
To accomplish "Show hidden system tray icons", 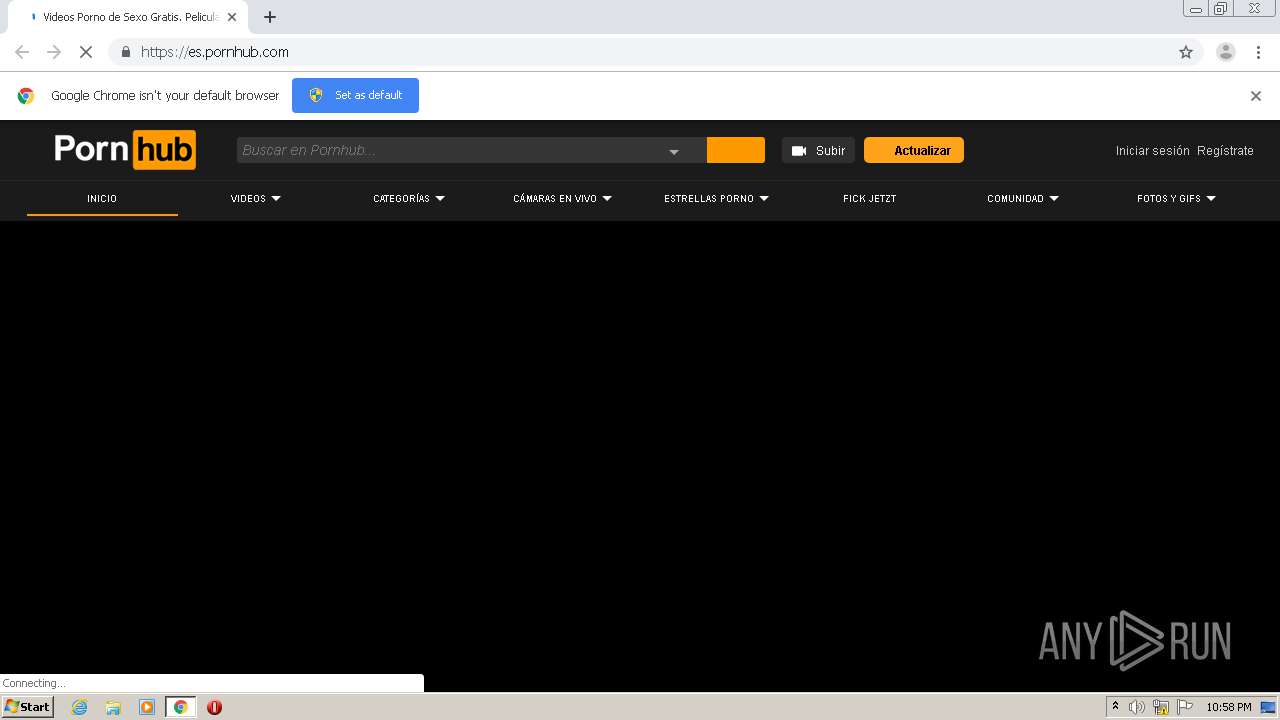I will (x=1115, y=707).
